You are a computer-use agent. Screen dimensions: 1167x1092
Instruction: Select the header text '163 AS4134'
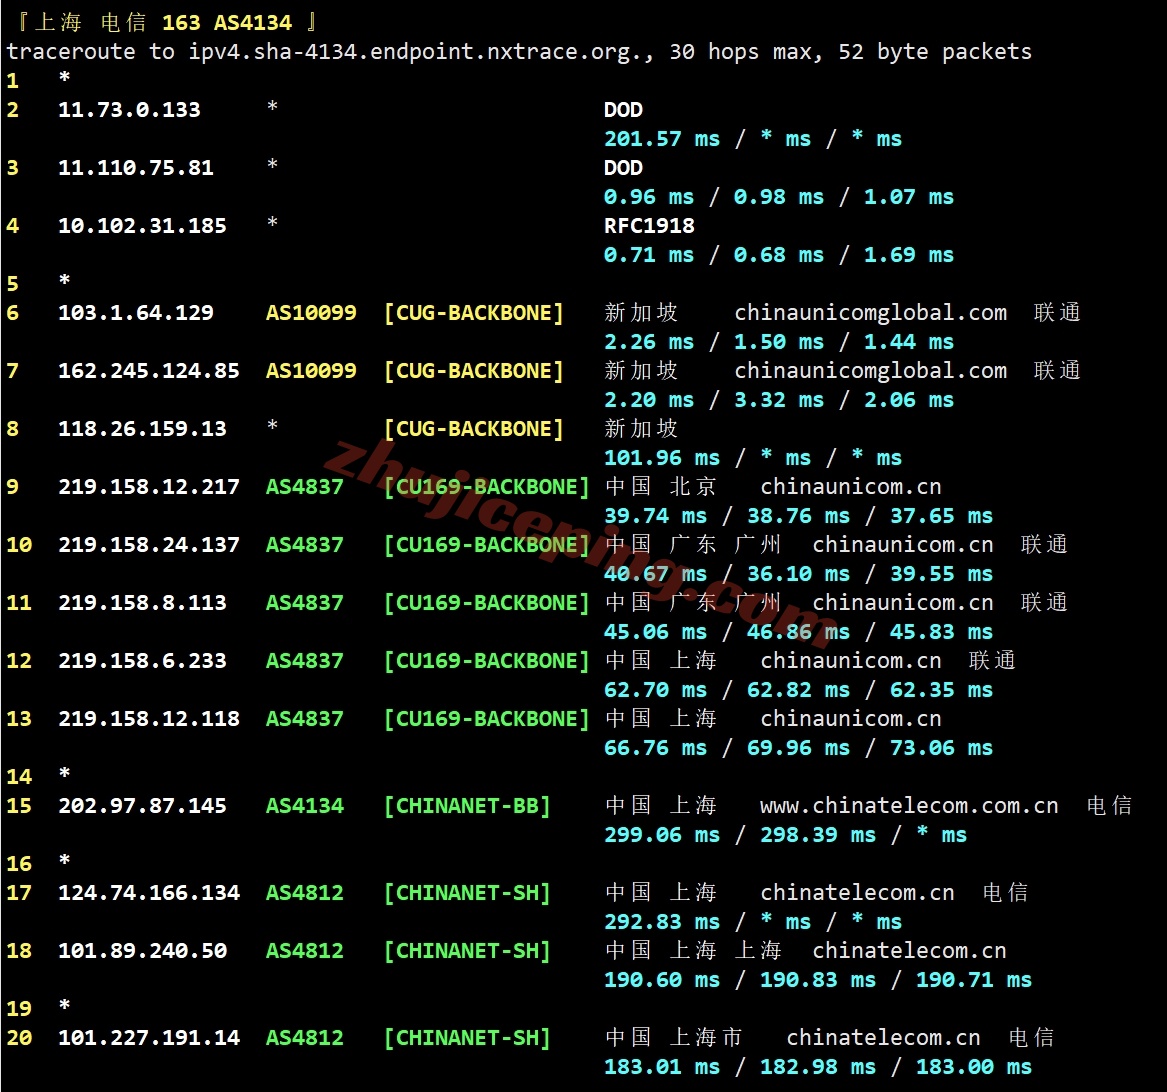[x=227, y=22]
